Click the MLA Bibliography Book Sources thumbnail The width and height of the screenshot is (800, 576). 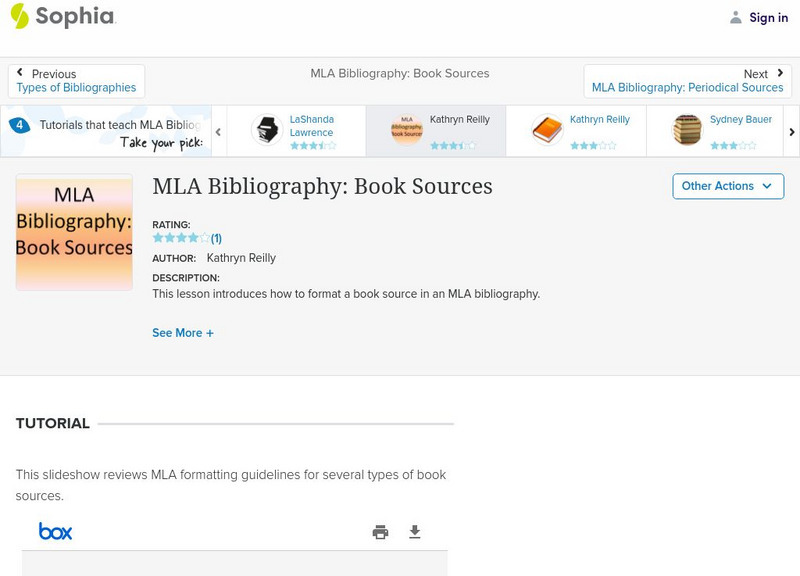coord(74,232)
